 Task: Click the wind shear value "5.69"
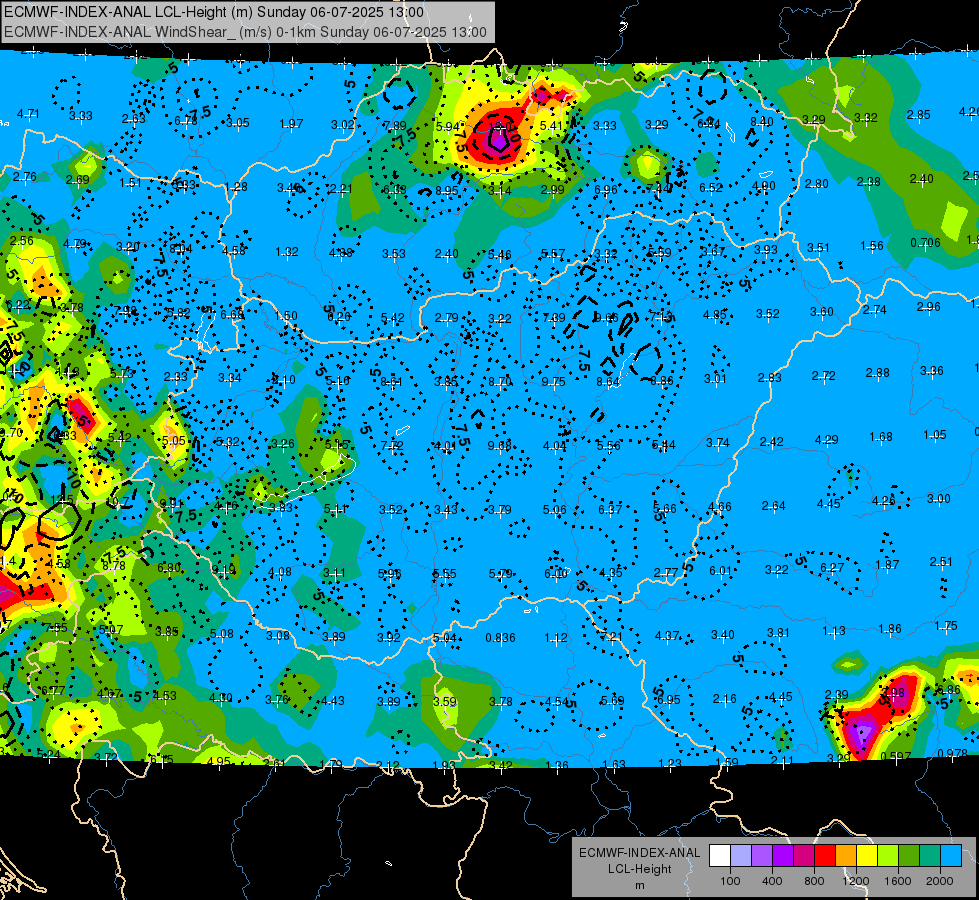pyautogui.click(x=612, y=701)
